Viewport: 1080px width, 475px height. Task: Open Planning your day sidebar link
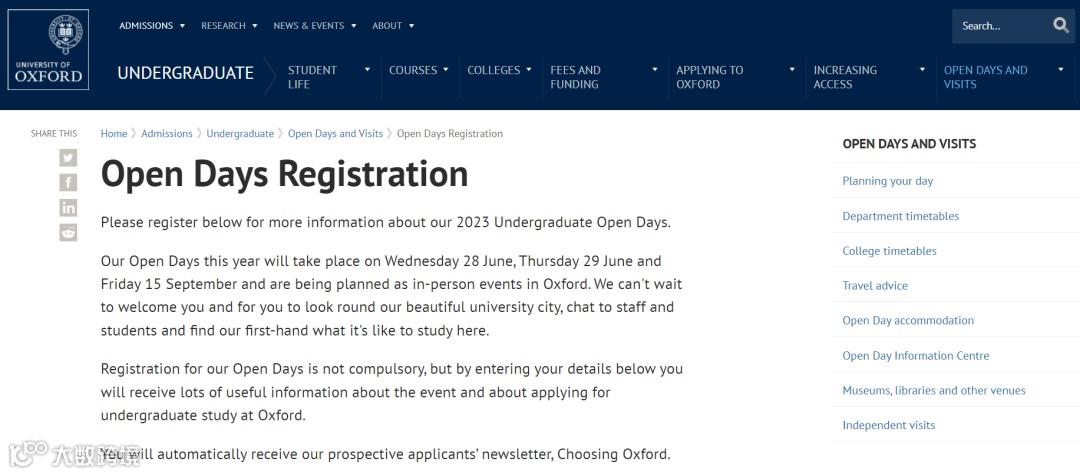click(x=888, y=181)
